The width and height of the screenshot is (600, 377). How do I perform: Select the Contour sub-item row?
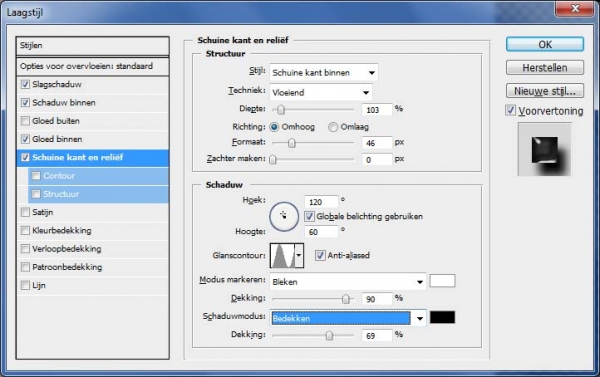click(x=98, y=176)
